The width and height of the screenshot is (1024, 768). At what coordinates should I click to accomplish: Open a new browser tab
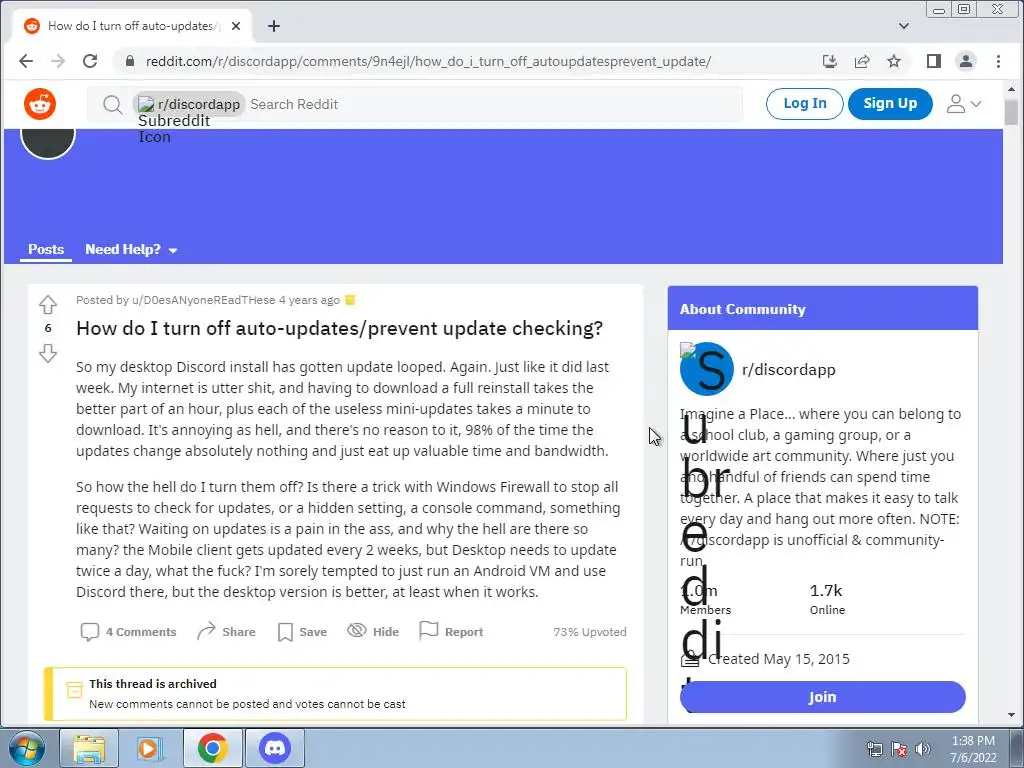coord(274,26)
